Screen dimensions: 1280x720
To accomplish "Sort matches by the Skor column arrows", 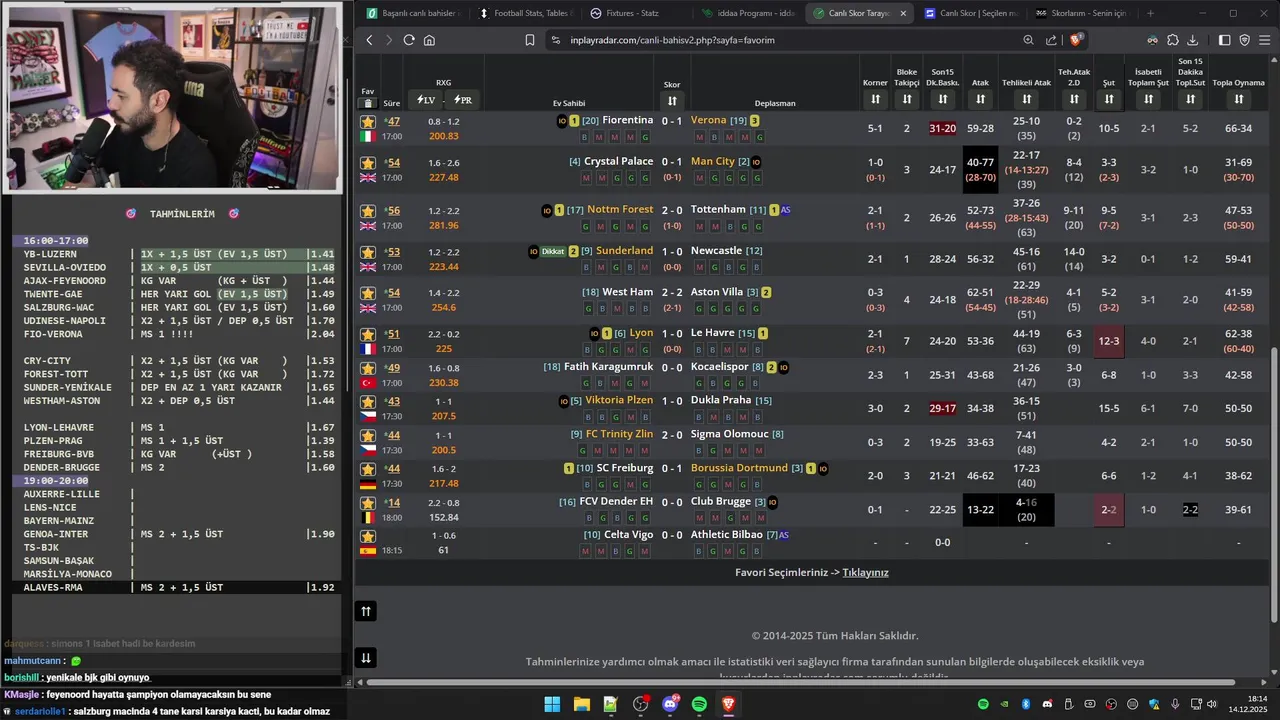I will pos(672,101).
